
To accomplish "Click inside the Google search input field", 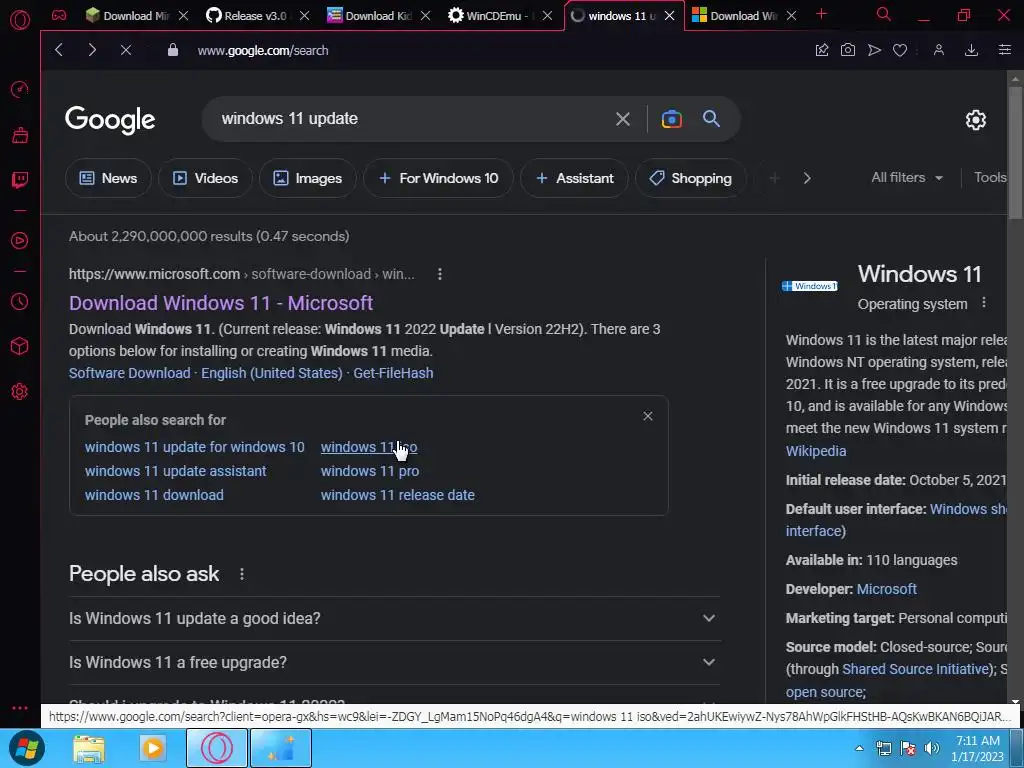I will click(x=411, y=119).
